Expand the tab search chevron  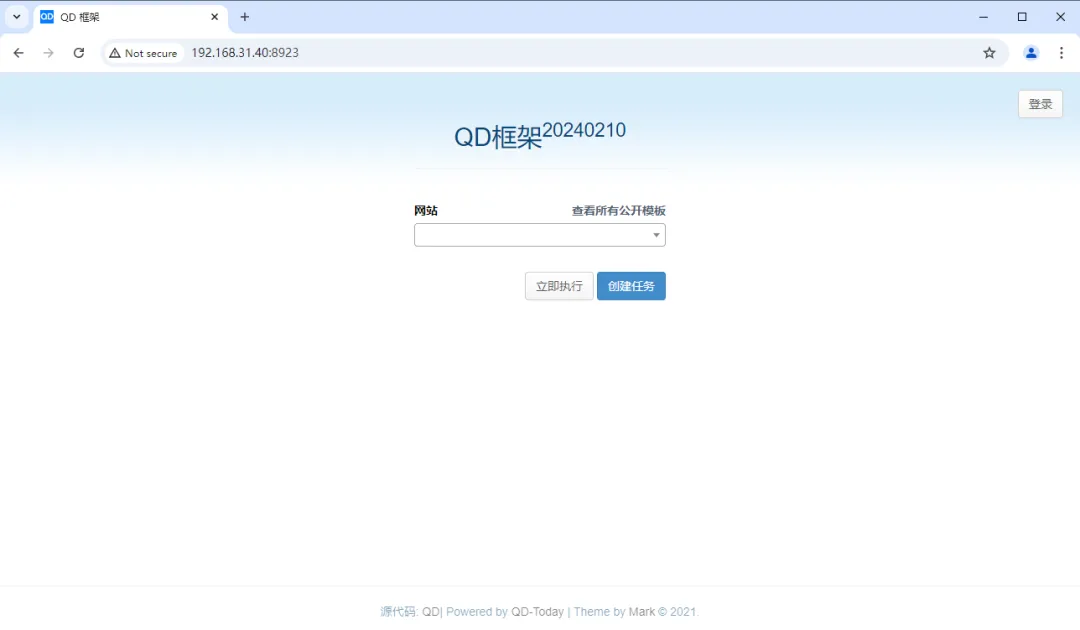tap(17, 17)
